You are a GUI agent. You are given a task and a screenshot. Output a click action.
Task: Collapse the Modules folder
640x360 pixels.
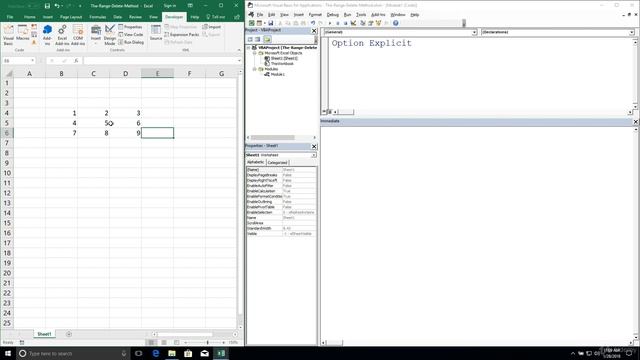click(x=254, y=69)
